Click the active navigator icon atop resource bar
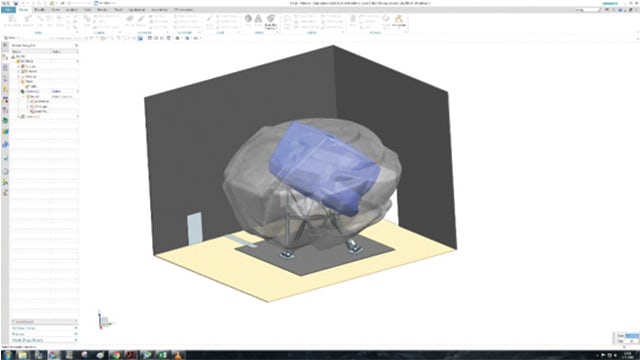 5,58
